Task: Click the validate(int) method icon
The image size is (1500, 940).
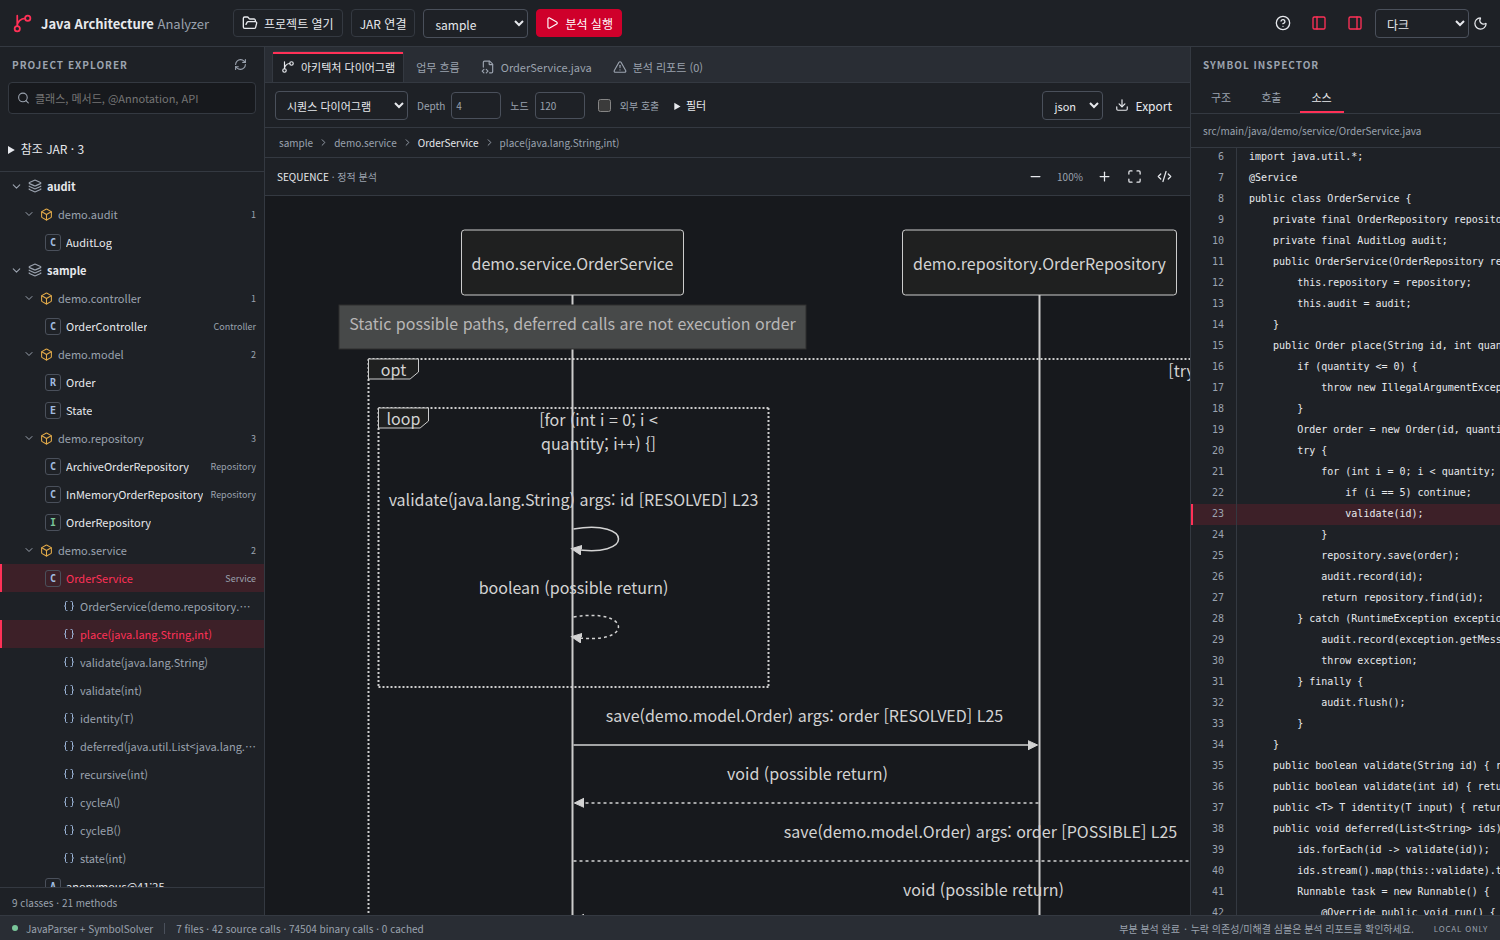Action: (x=69, y=690)
